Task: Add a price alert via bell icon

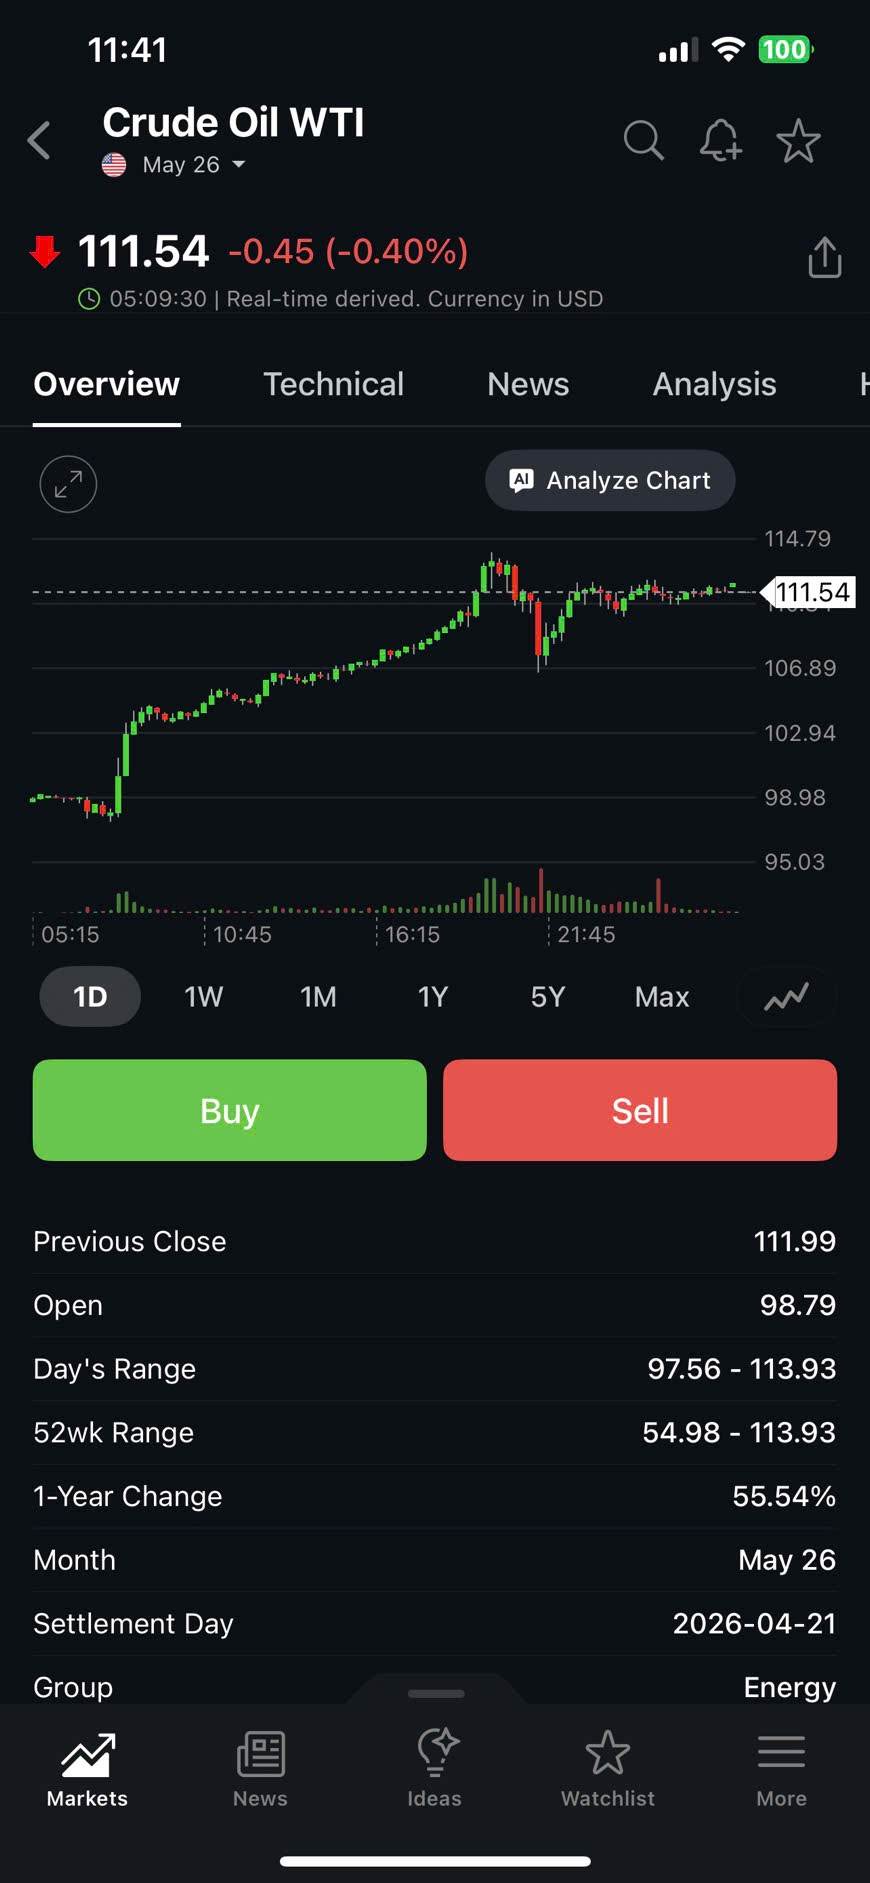Action: coord(720,141)
